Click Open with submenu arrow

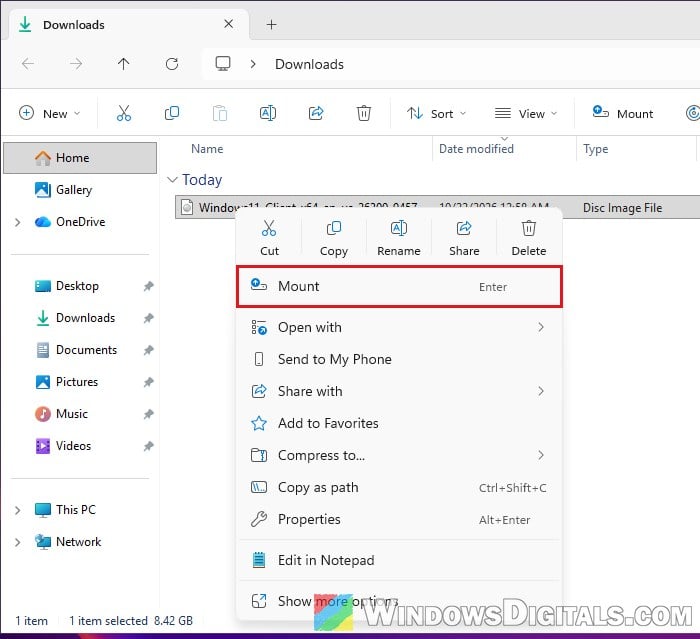(541, 327)
